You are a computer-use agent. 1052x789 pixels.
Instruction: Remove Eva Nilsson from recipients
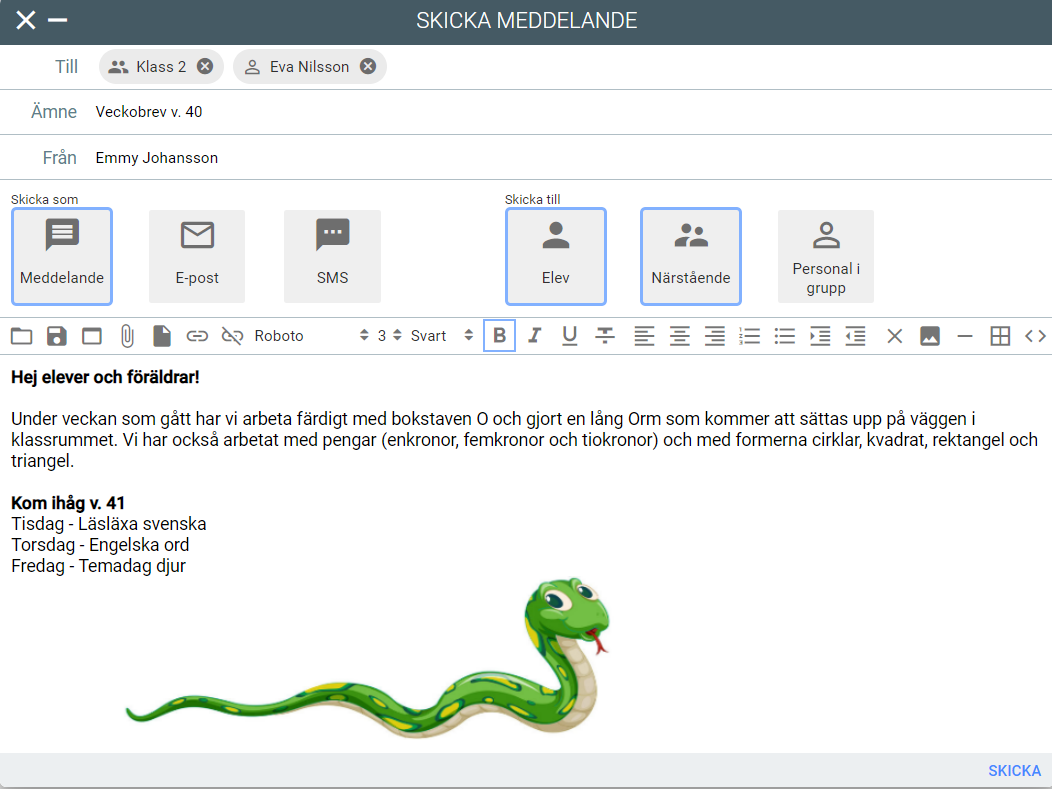click(x=368, y=67)
